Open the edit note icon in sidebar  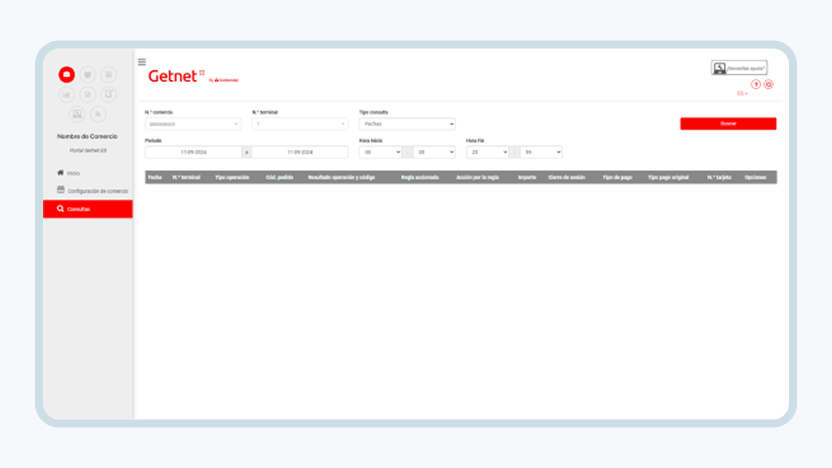pos(108,94)
